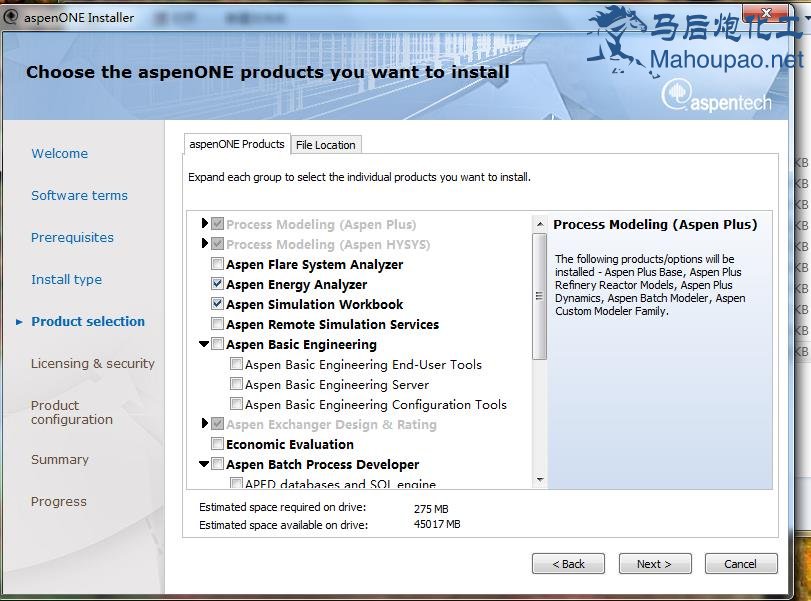Screen dimensions: 811x601
Task: Collapse the Aspen Basic Engineering group
Action: [x=204, y=345]
